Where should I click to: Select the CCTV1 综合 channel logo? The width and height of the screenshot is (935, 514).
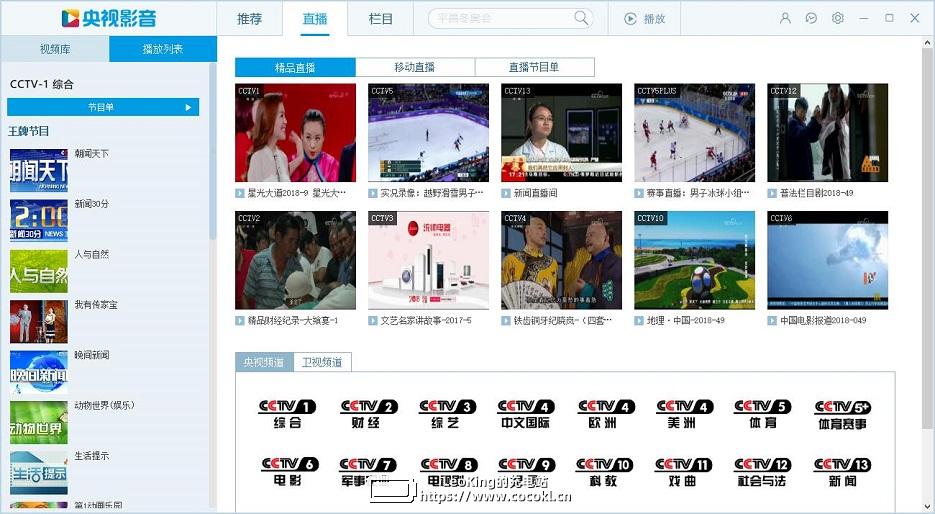pyautogui.click(x=287, y=414)
